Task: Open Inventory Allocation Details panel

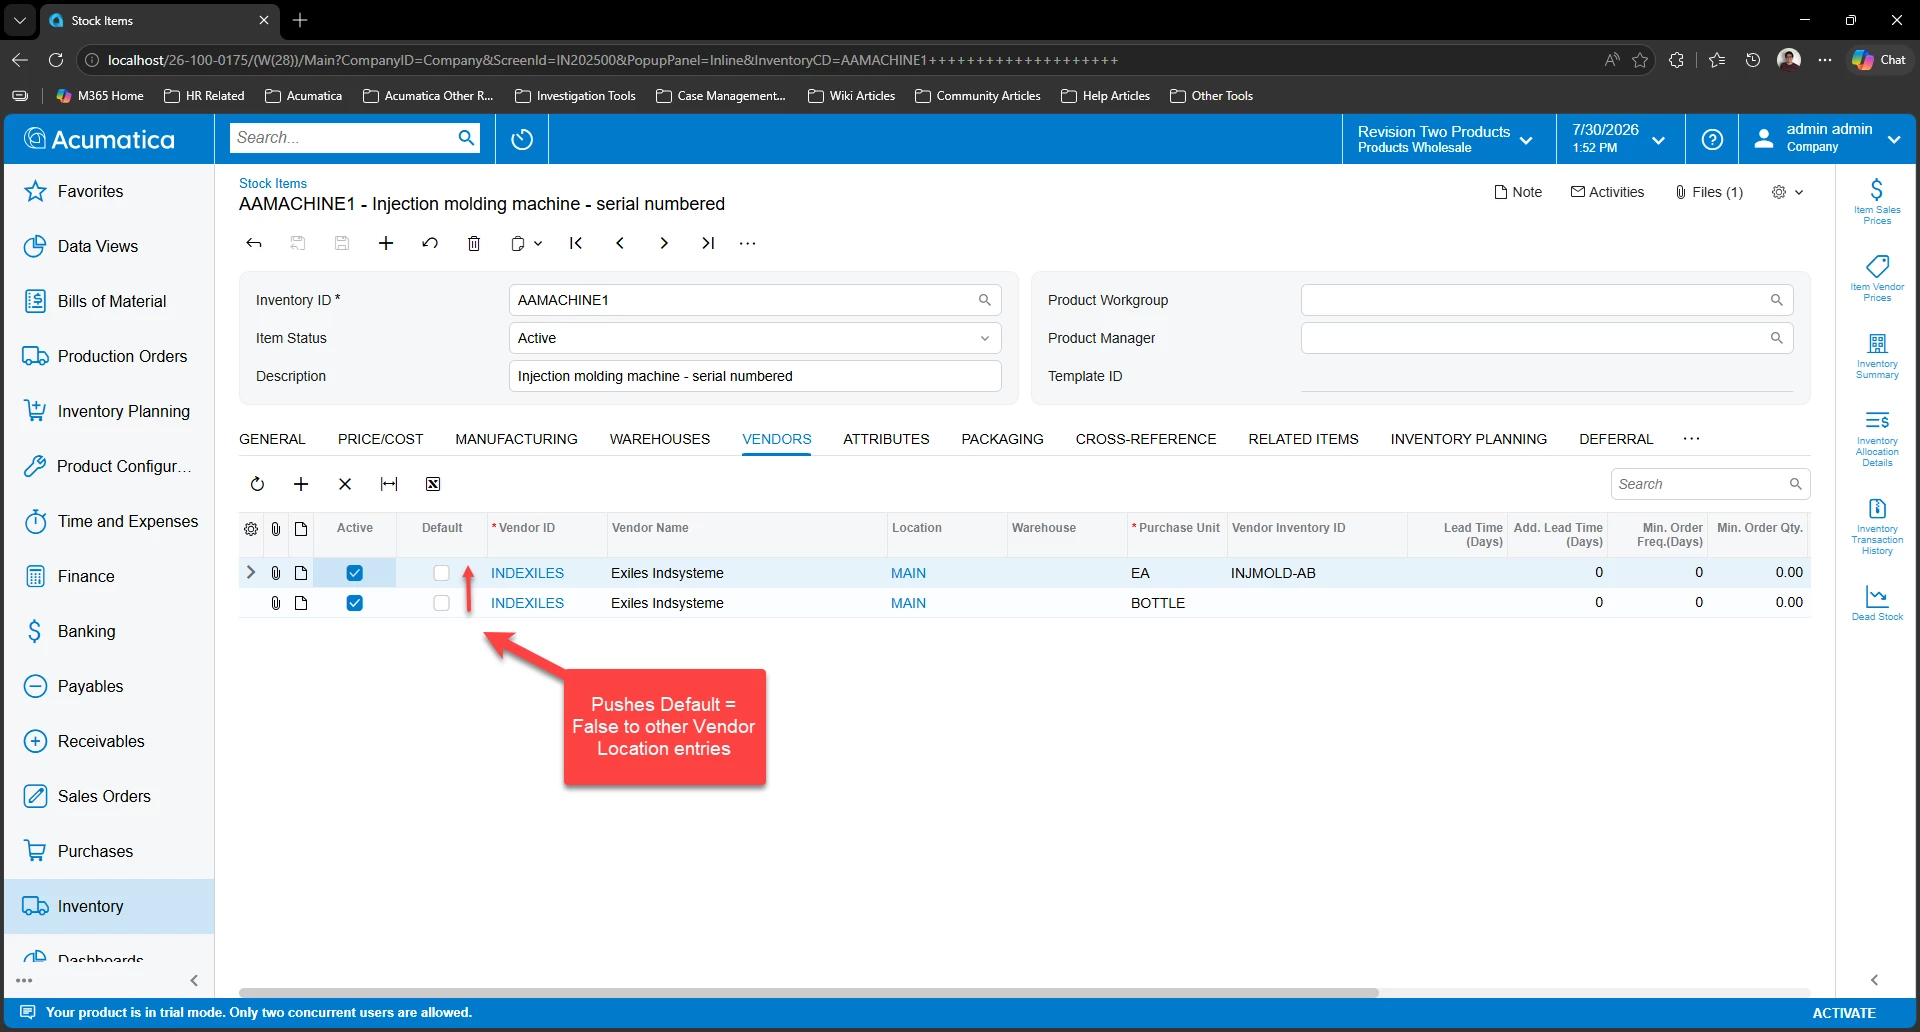Action: coord(1877,437)
